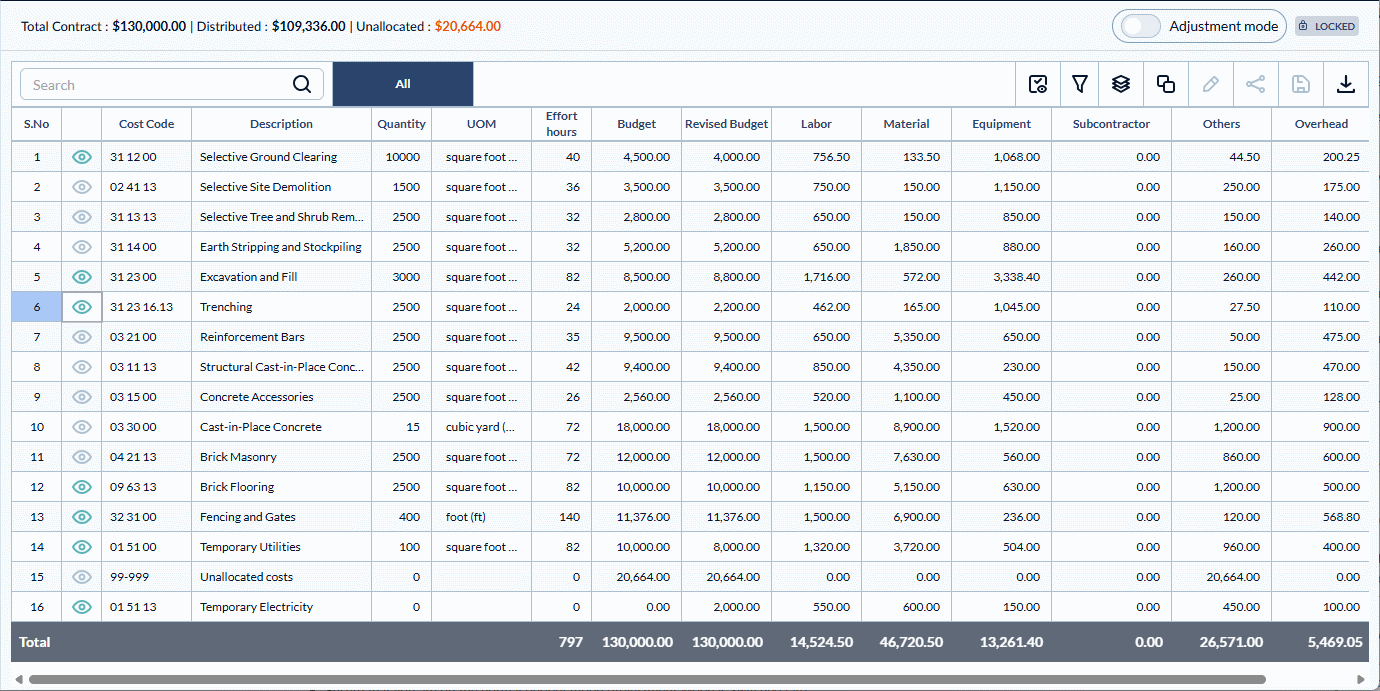Image resolution: width=1380 pixels, height=691 pixels.
Task: Click into the Search input field
Action: (x=155, y=85)
